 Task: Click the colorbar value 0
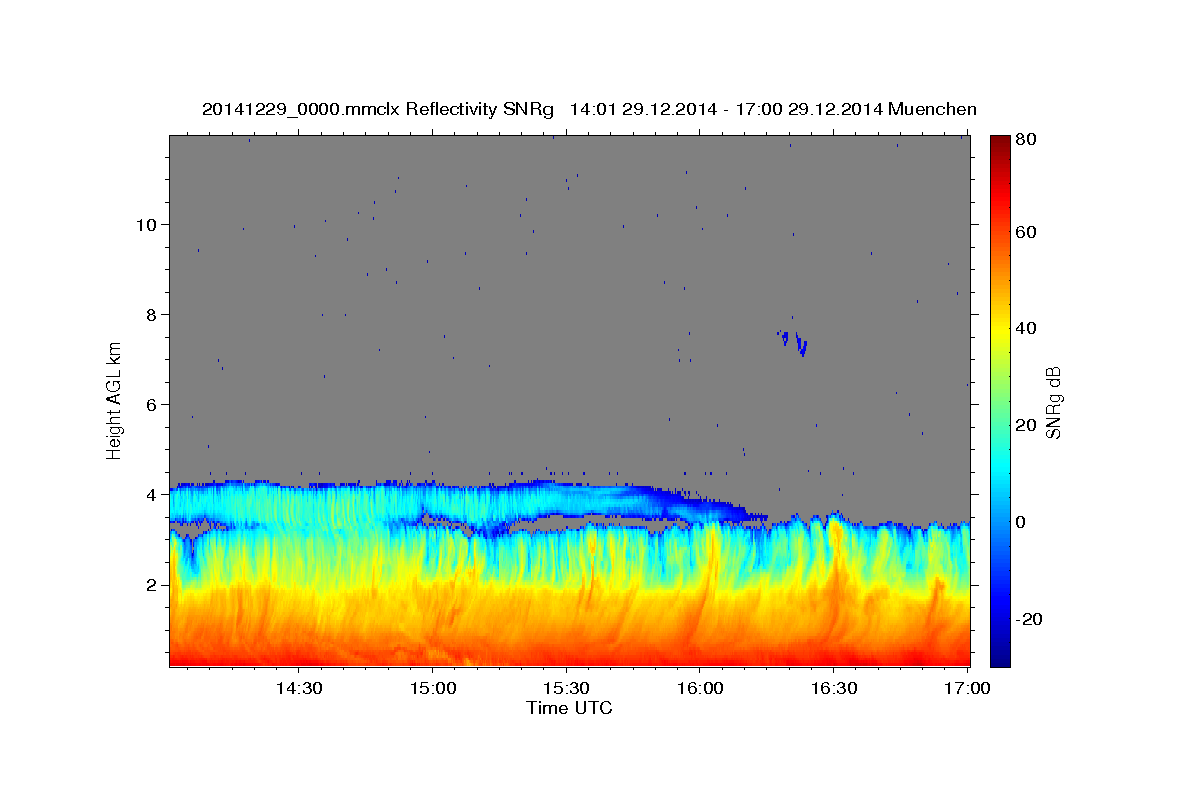pyautogui.click(x=1022, y=522)
